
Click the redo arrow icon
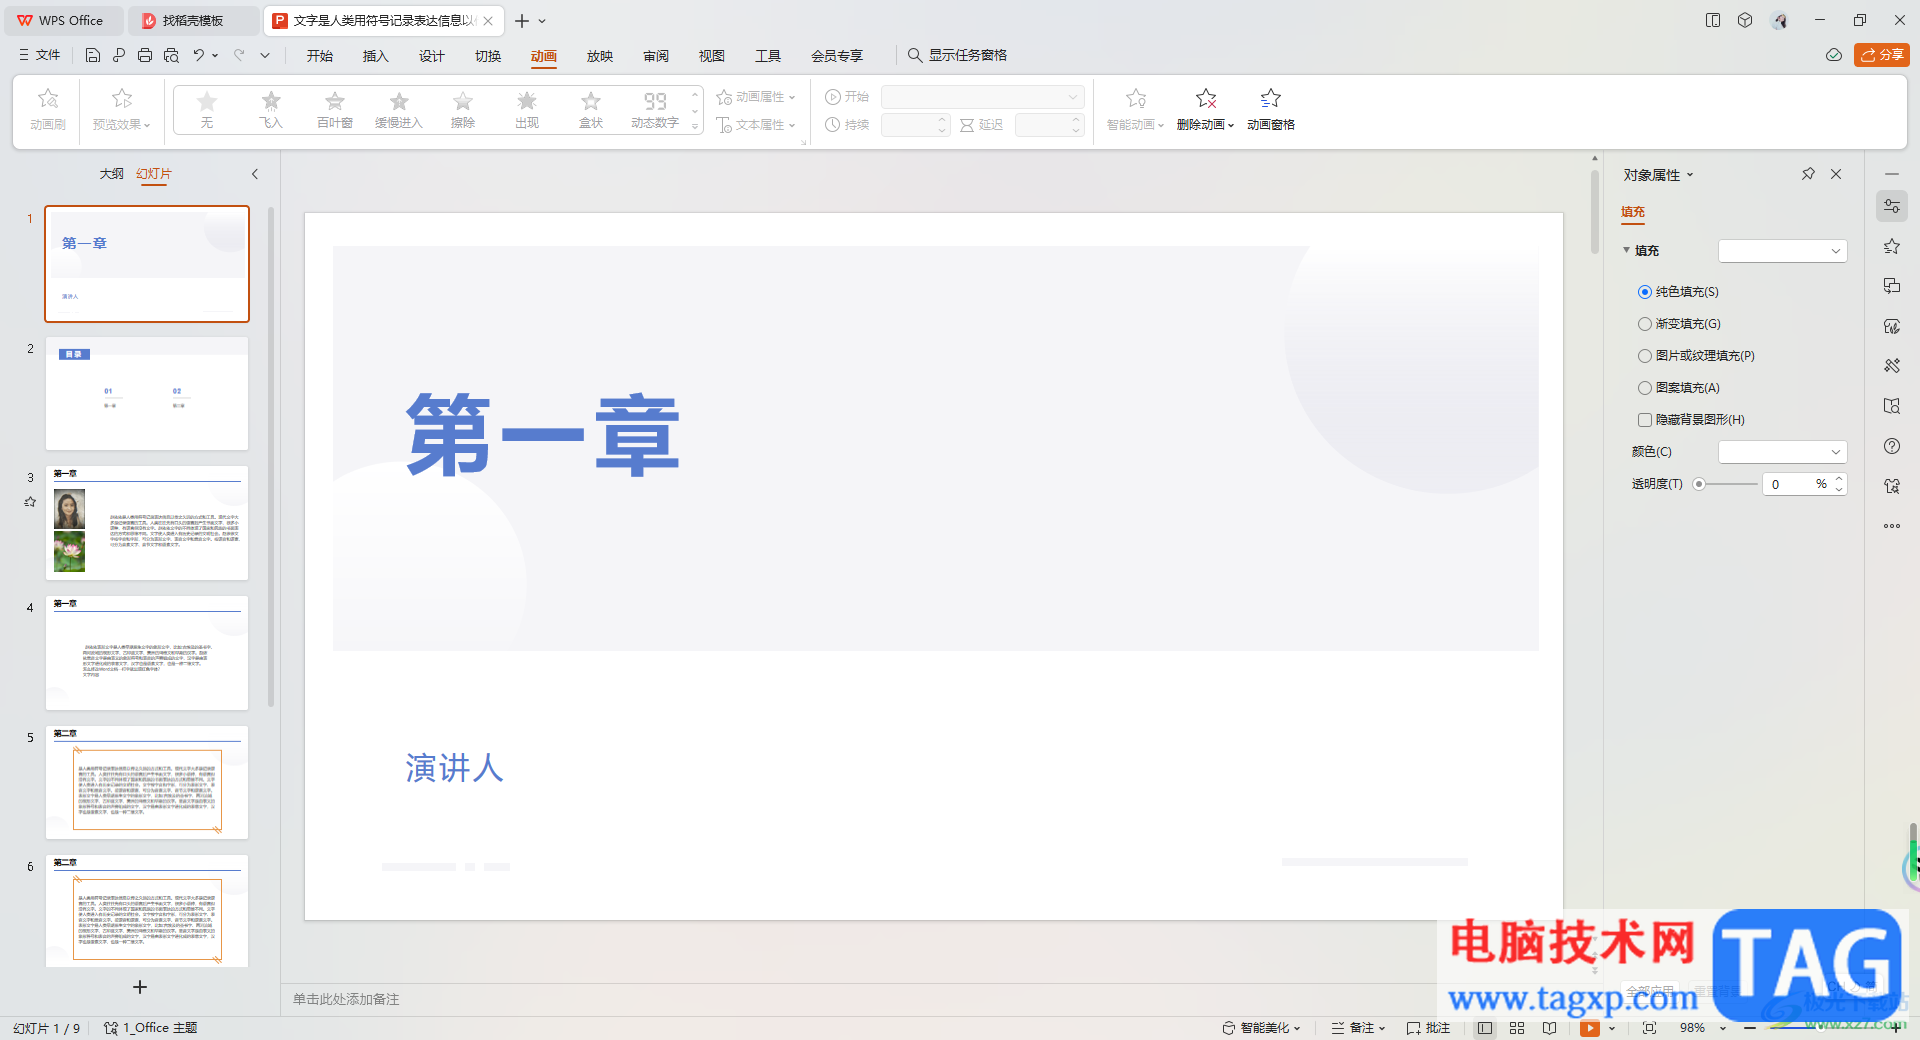239,56
